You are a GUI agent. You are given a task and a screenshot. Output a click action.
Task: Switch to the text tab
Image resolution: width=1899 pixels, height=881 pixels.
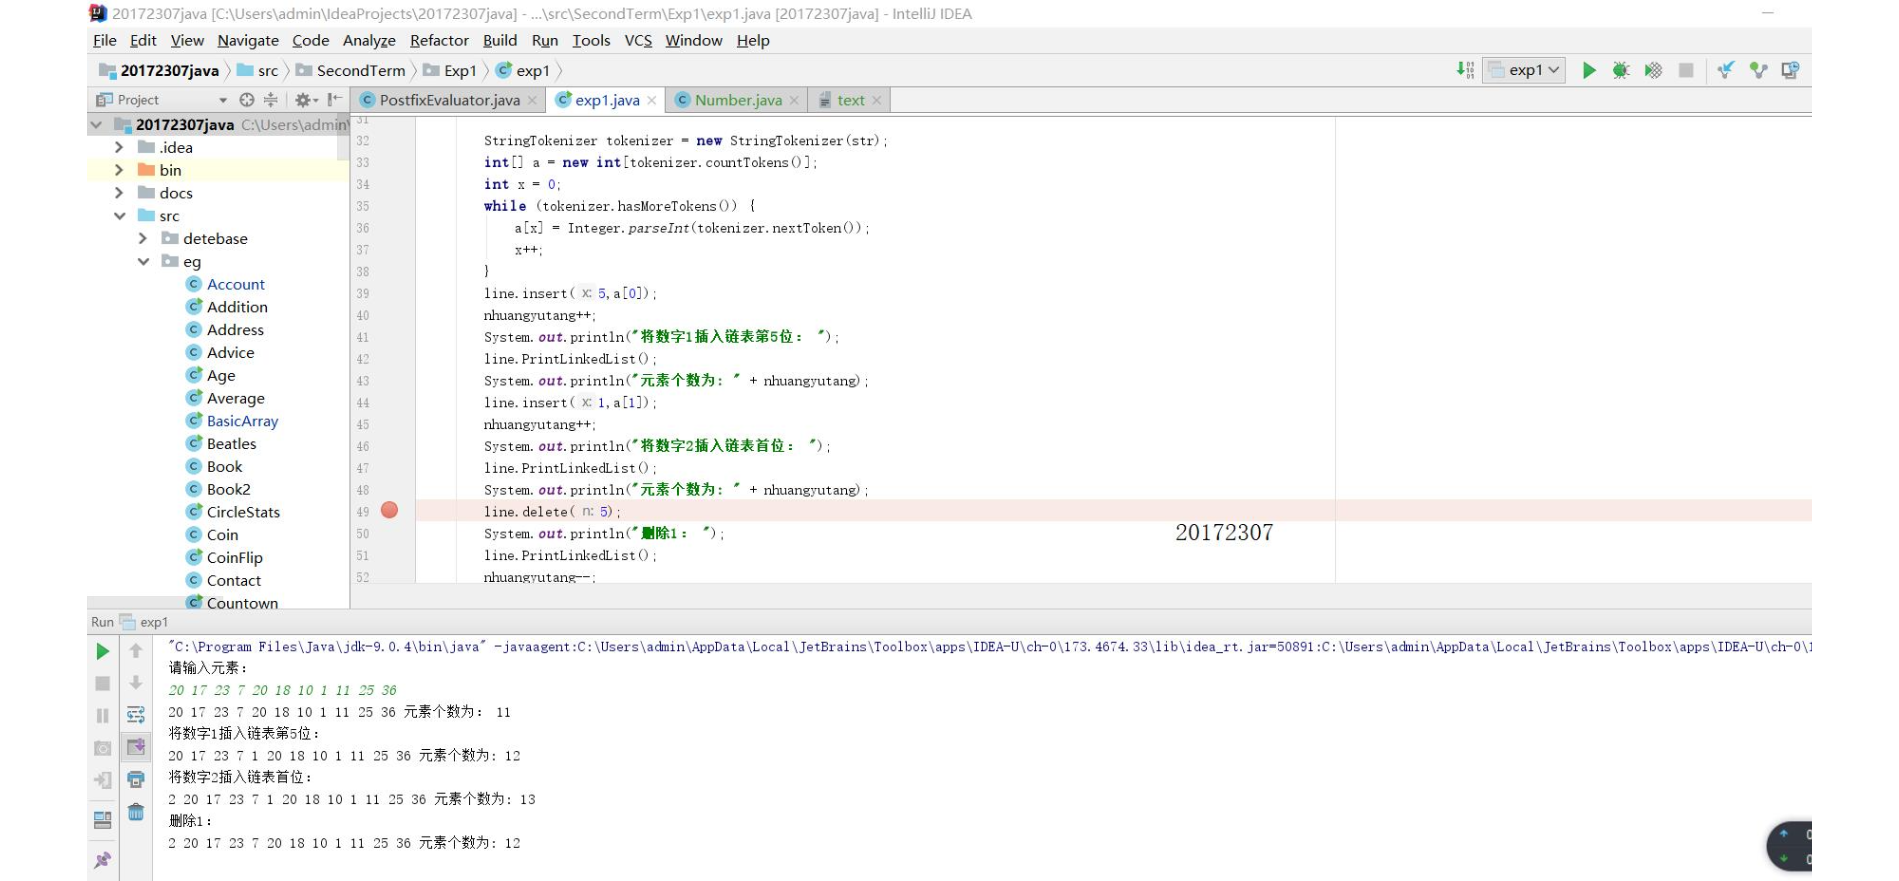point(850,100)
